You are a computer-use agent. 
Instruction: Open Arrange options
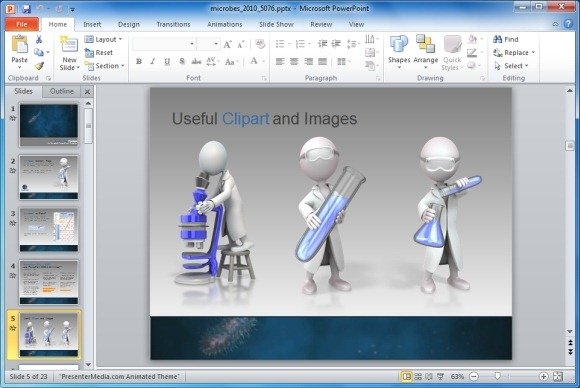point(425,53)
